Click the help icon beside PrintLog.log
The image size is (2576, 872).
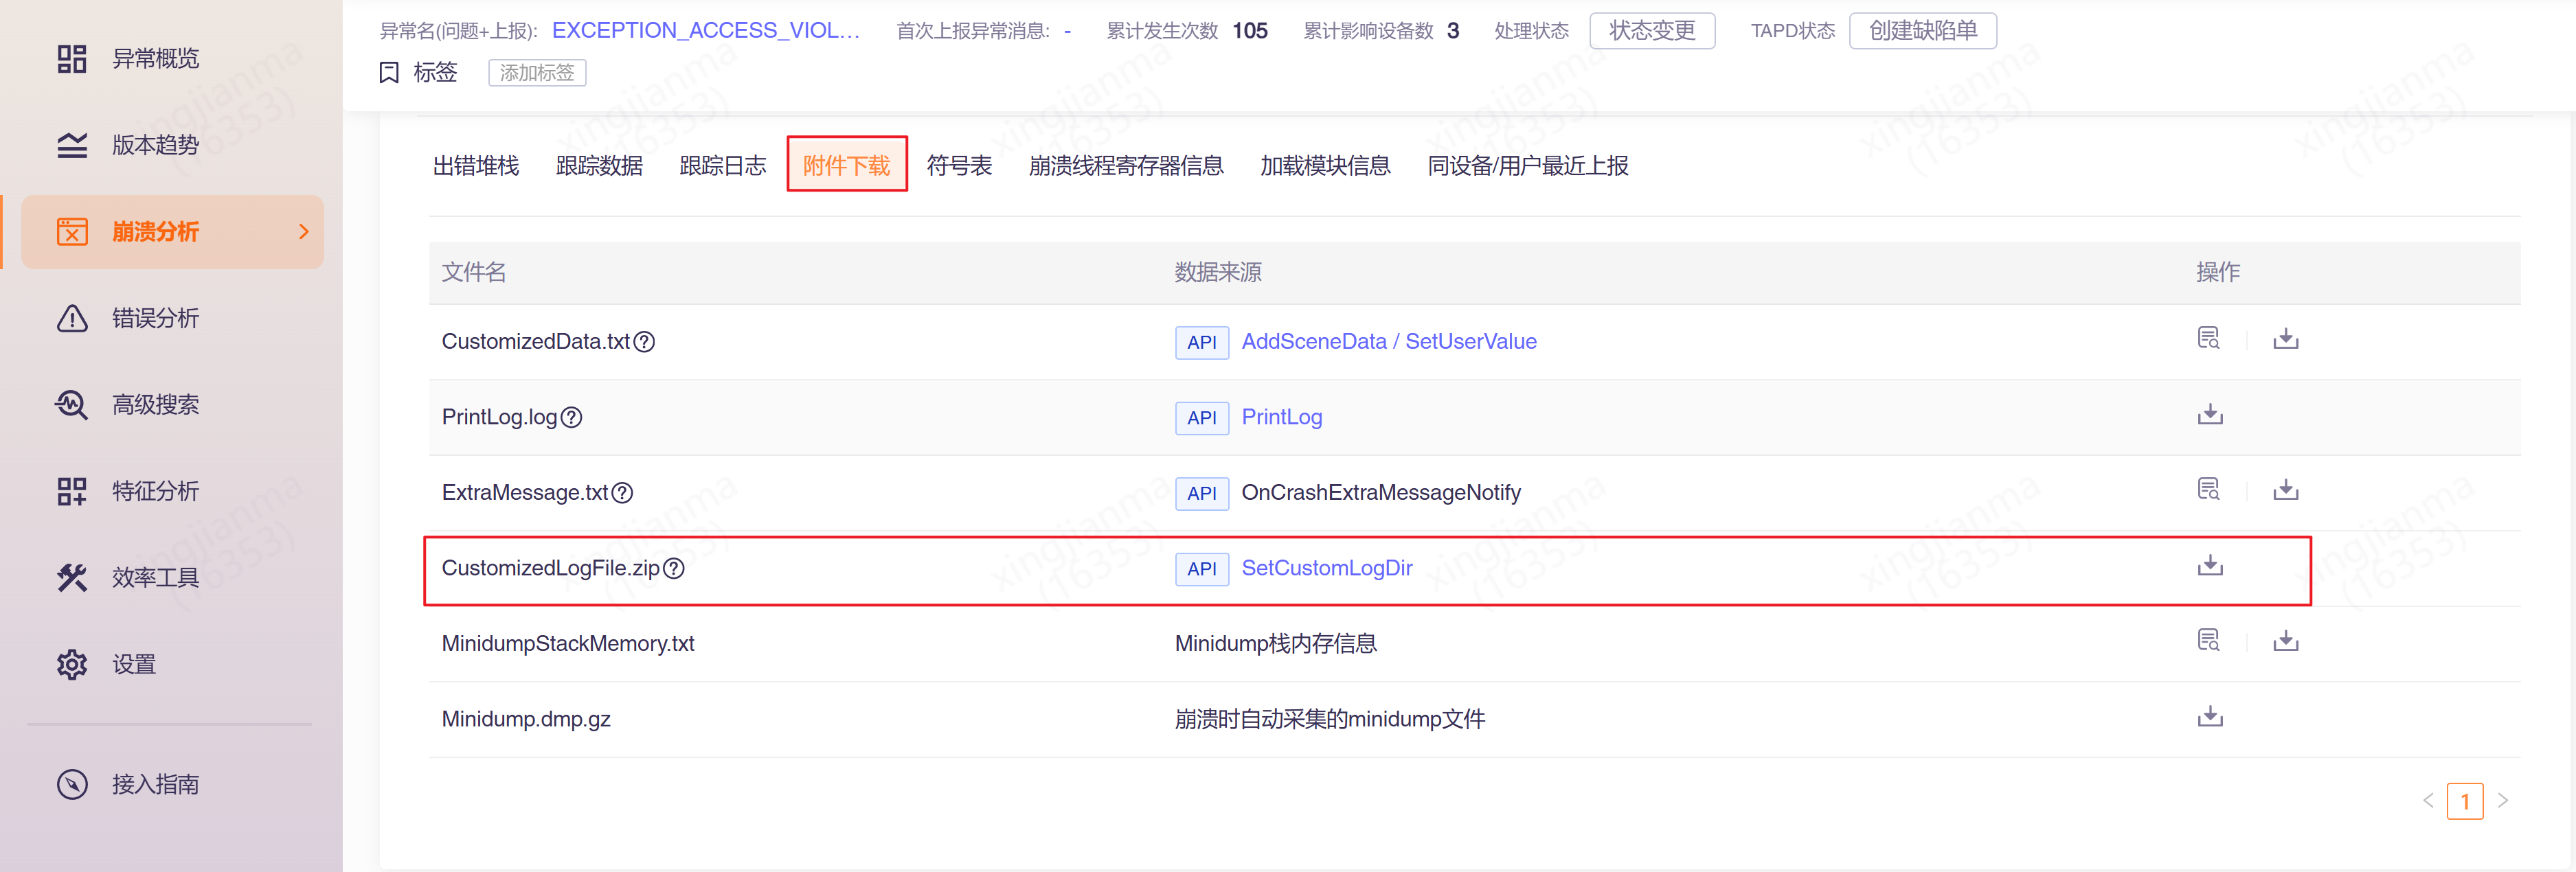(x=571, y=417)
